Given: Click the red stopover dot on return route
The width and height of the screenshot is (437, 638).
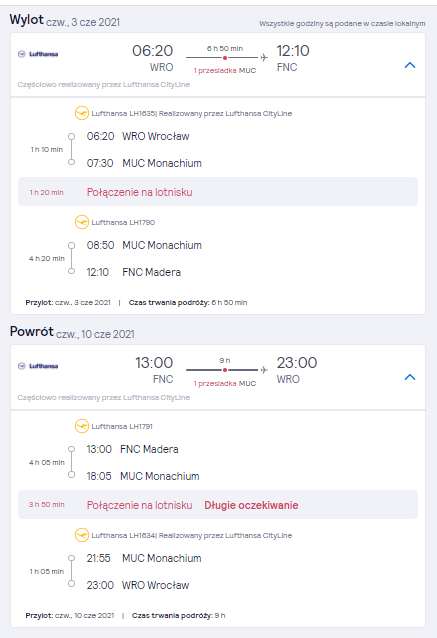Looking at the screenshot, I should pyautogui.click(x=225, y=370).
